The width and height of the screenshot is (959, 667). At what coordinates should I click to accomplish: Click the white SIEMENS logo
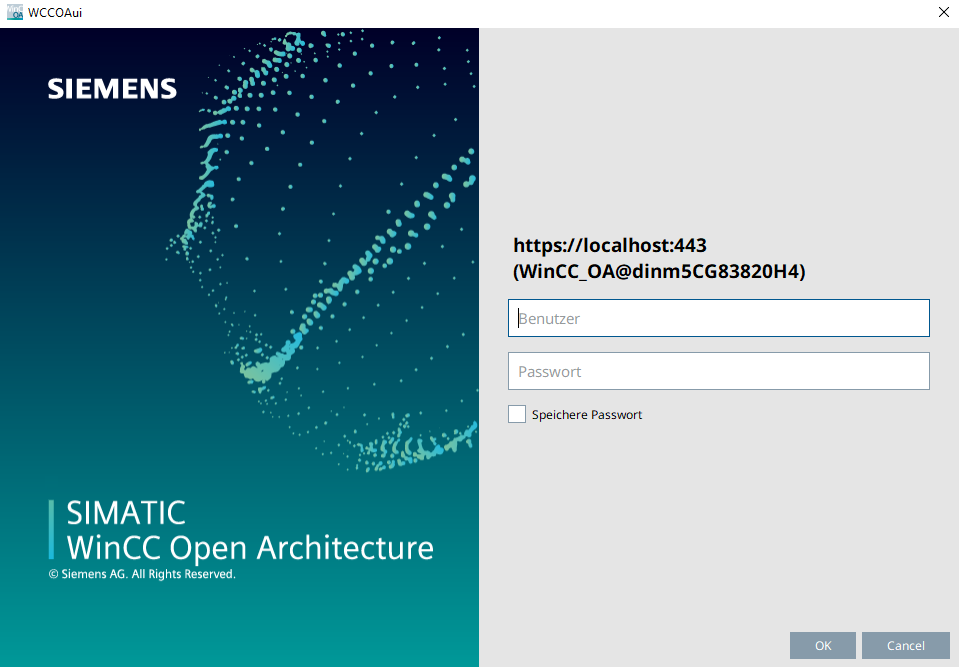[x=112, y=89]
